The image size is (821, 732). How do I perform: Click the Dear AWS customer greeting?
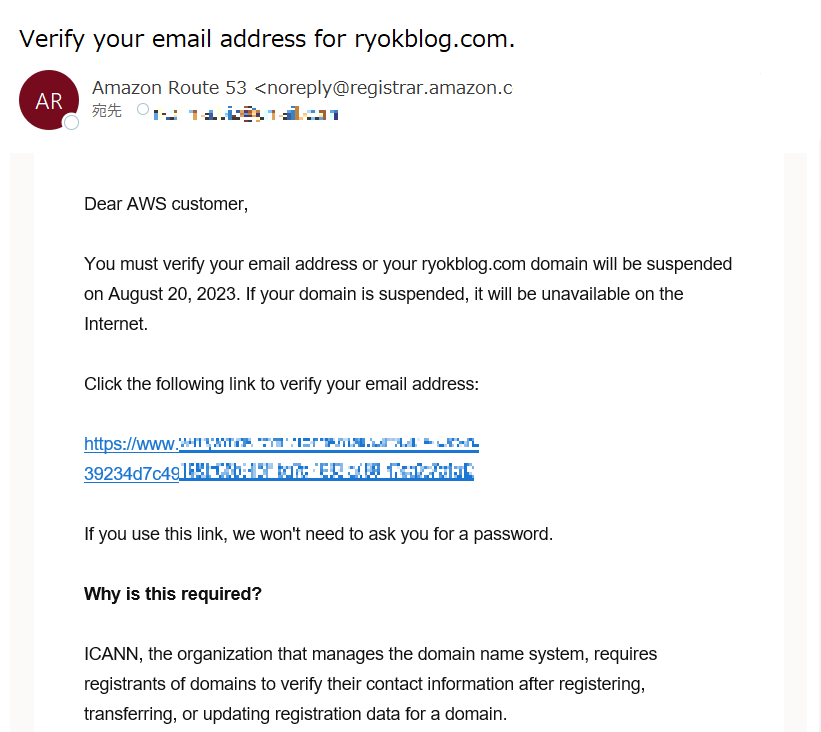(166, 204)
